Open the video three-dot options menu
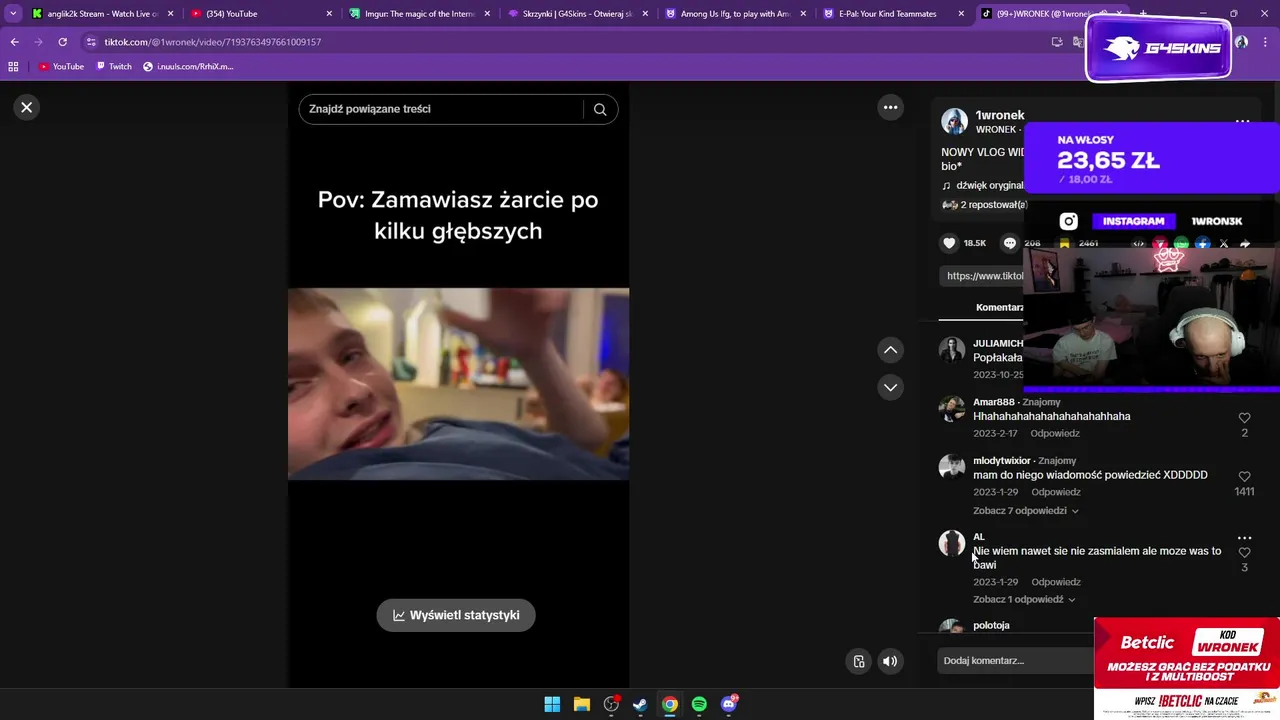 pyautogui.click(x=890, y=107)
